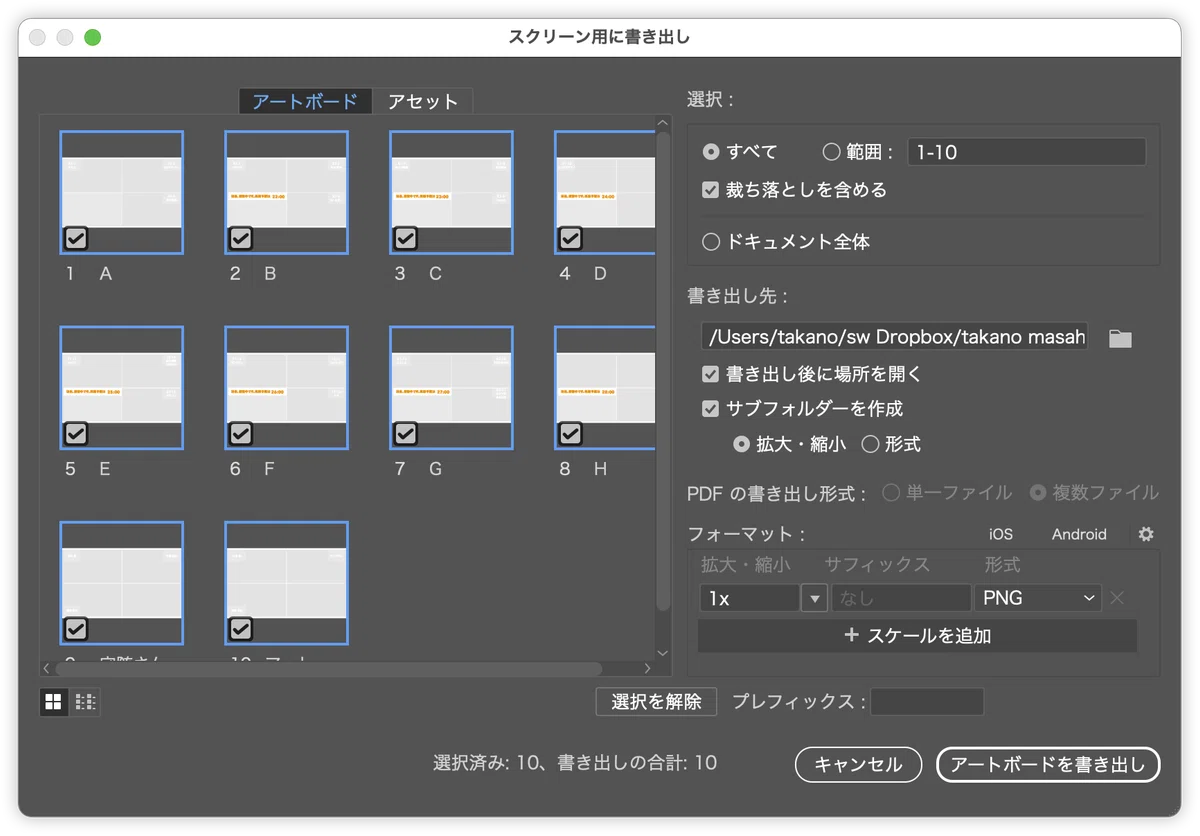Select artboard thumbnail 5 E
This screenshot has height=836, width=1200.
click(122, 387)
